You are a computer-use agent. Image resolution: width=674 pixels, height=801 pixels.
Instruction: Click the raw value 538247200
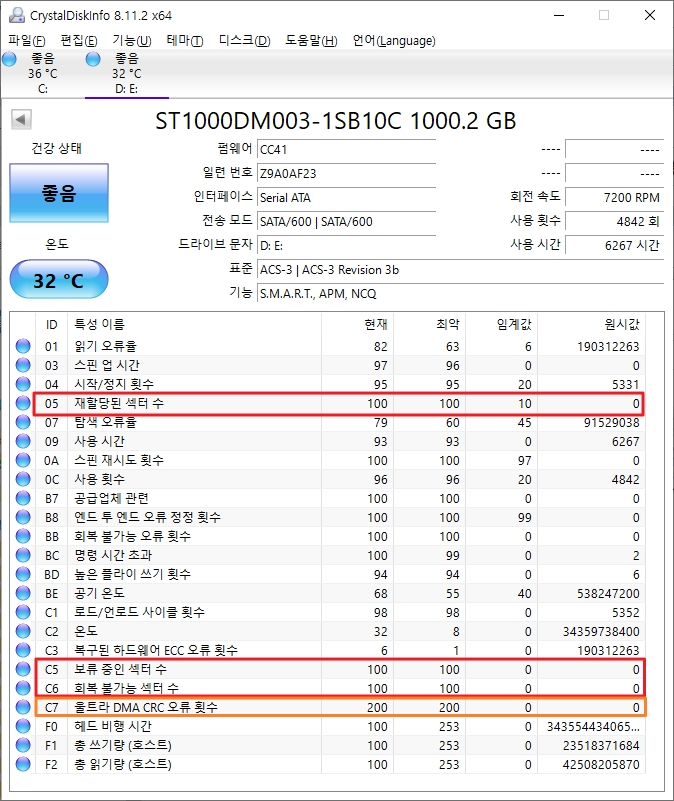(608, 594)
